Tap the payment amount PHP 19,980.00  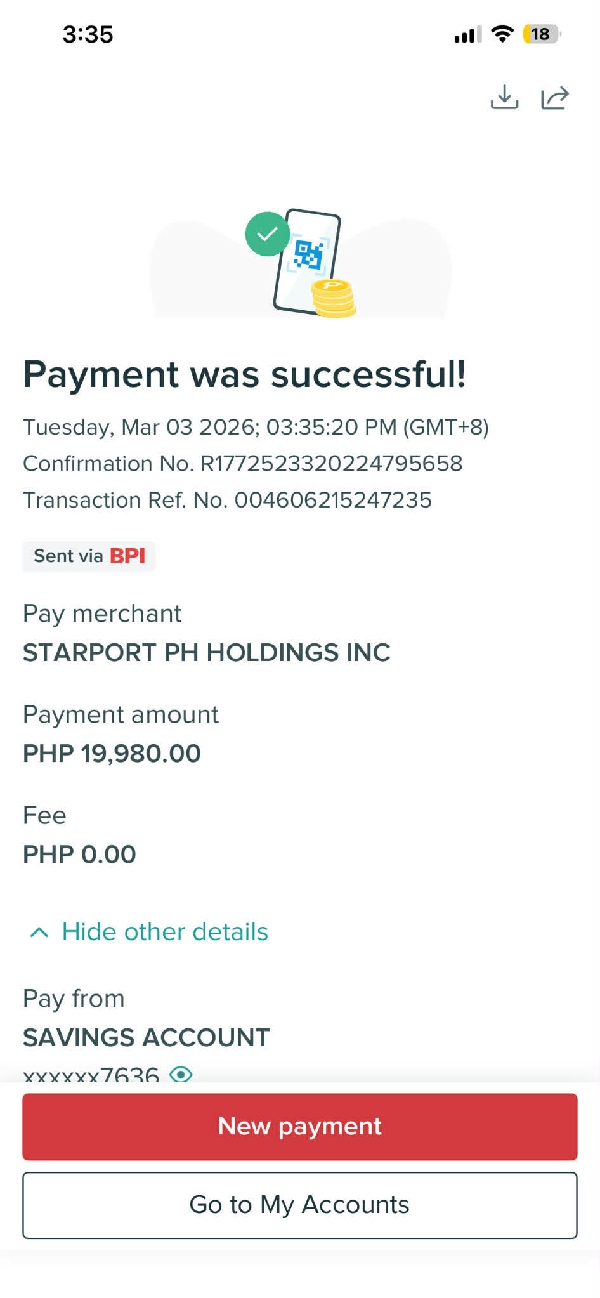click(x=112, y=753)
